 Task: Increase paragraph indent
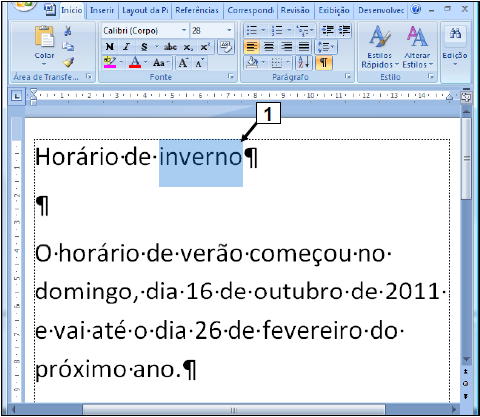point(344,31)
